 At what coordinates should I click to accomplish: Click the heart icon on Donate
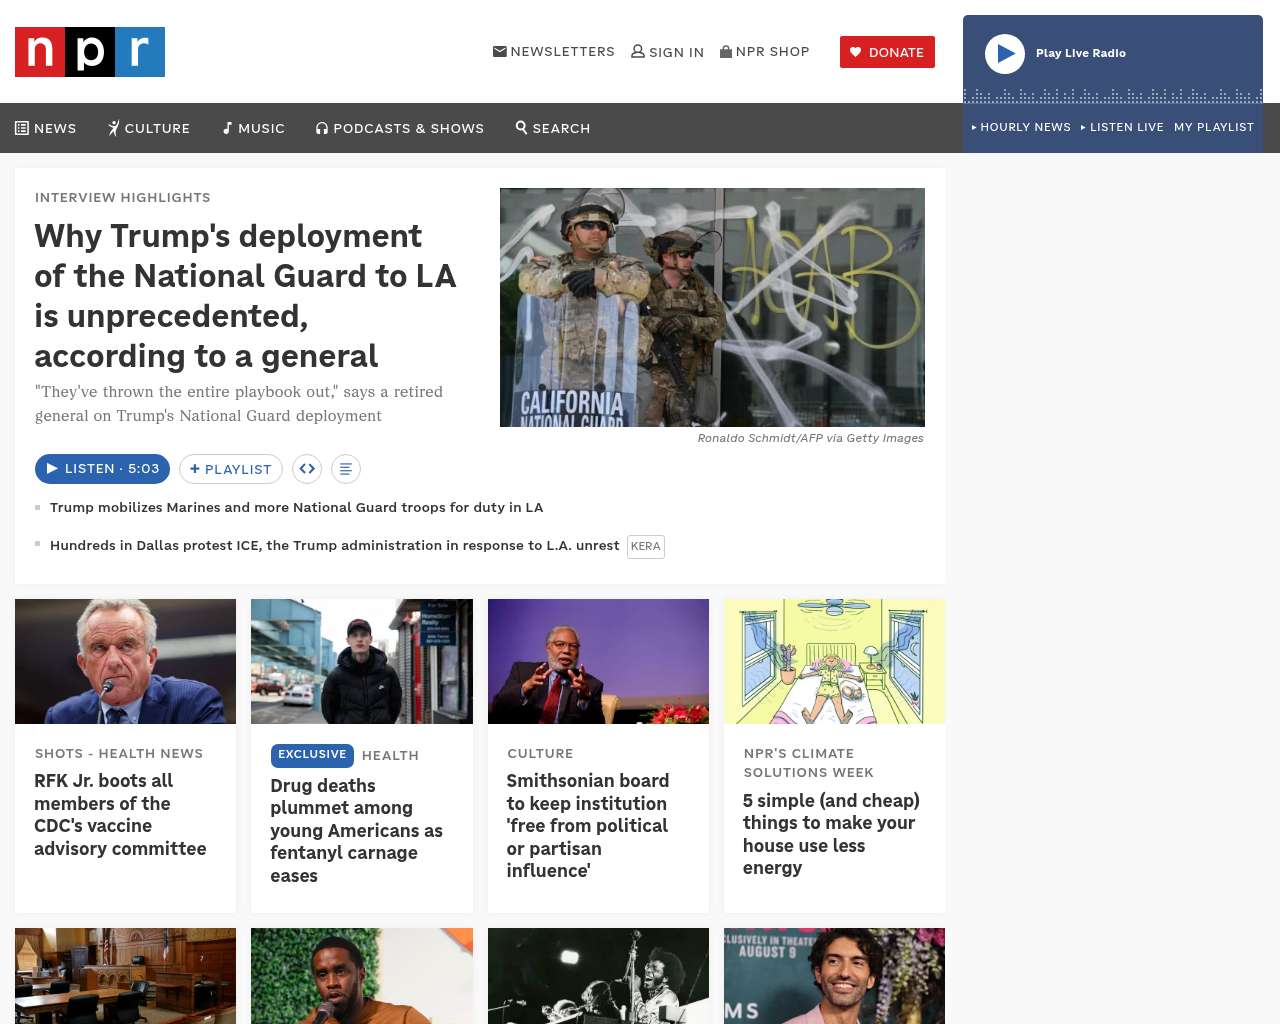tap(856, 52)
